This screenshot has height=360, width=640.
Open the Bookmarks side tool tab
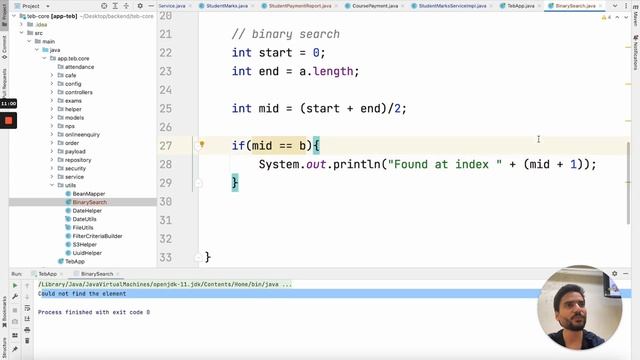tap(4, 312)
